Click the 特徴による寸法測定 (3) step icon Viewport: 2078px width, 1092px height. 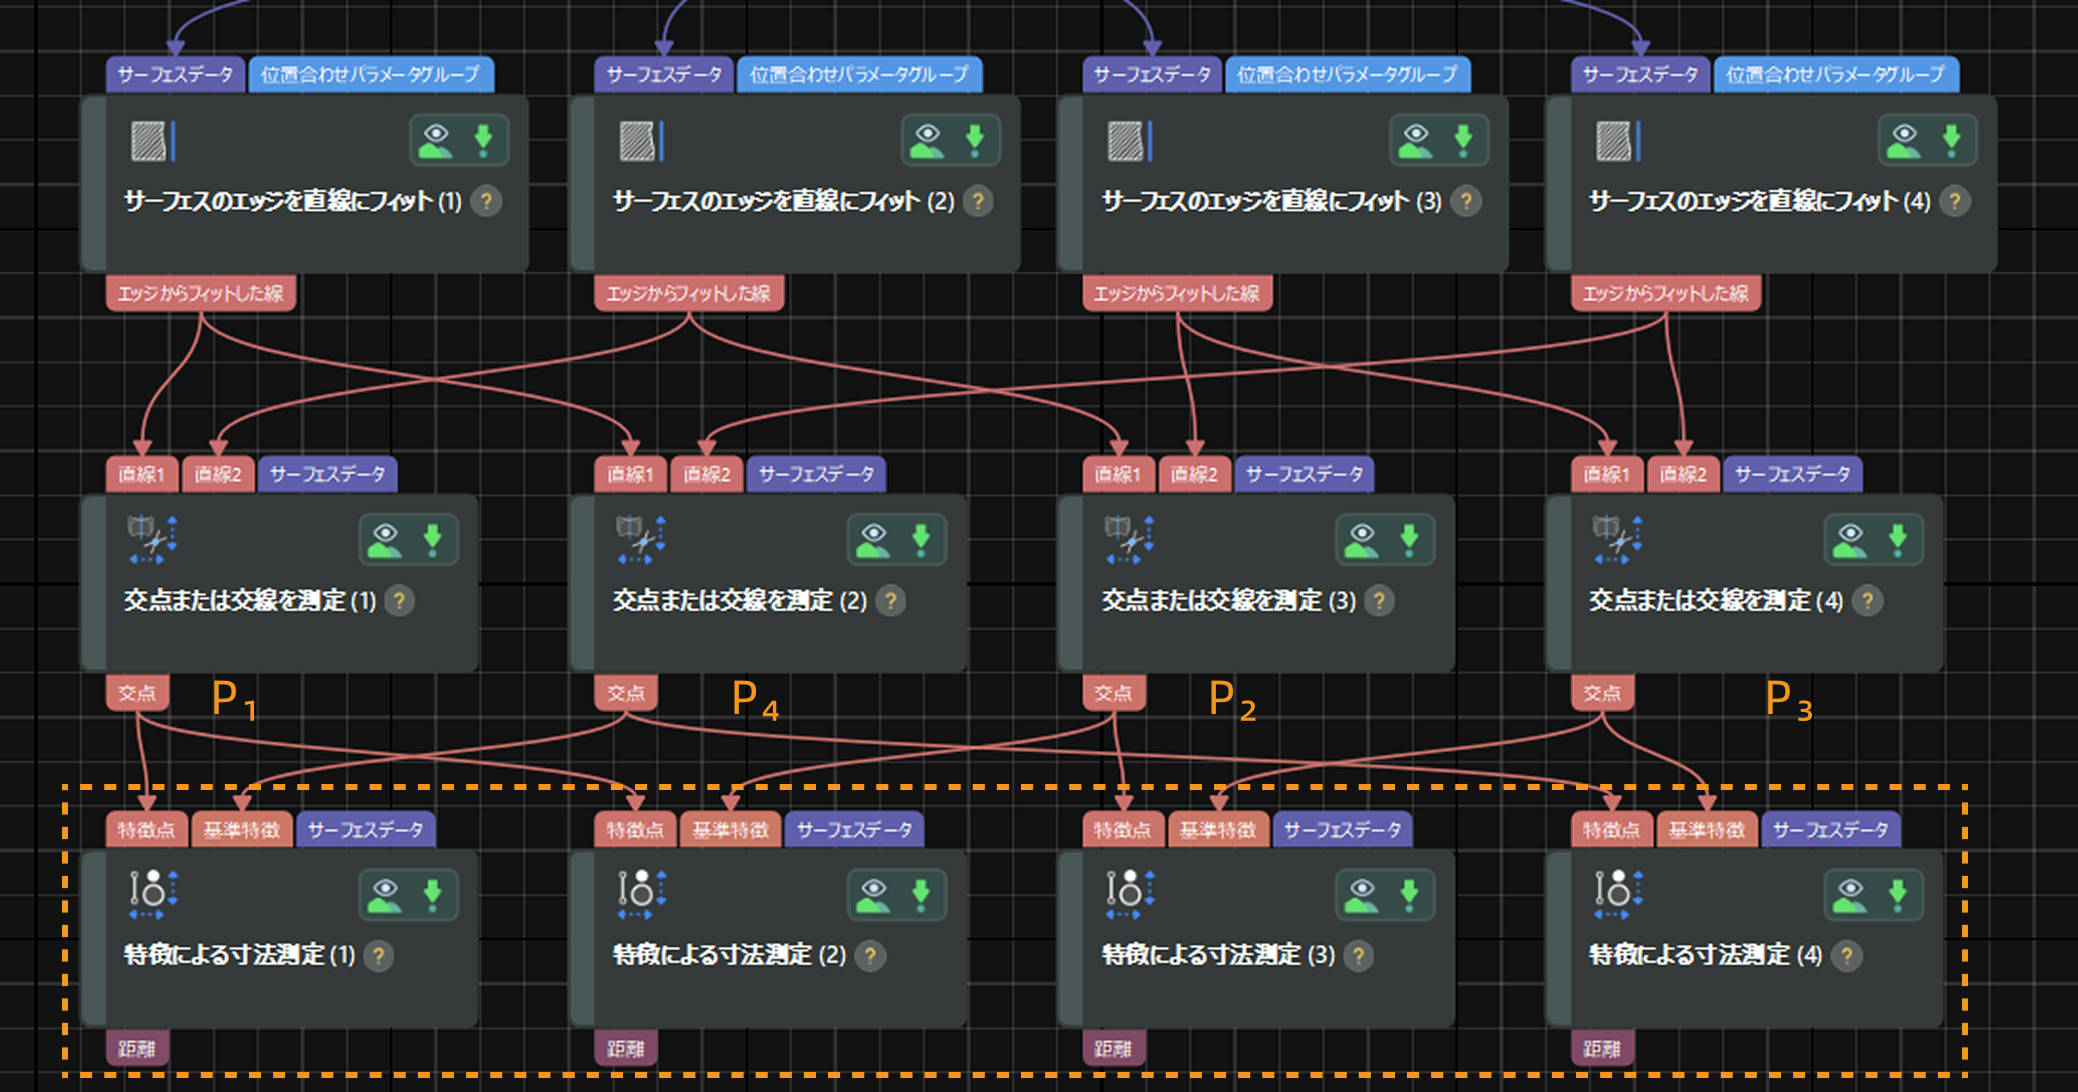click(x=1129, y=894)
